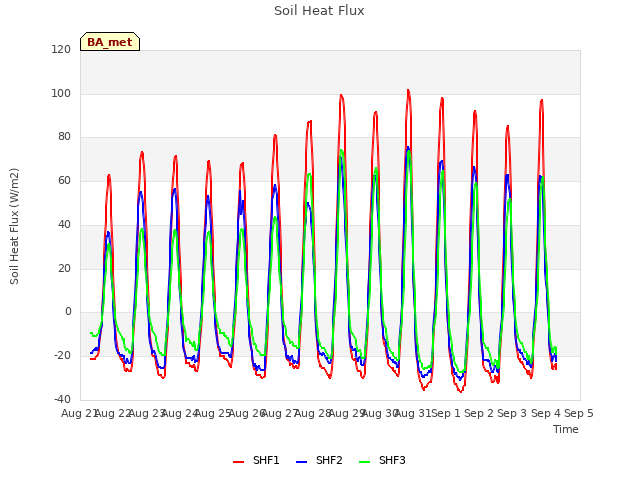Click the 80 y-axis label
Viewport: 640px width, 480px height.
point(64,137)
